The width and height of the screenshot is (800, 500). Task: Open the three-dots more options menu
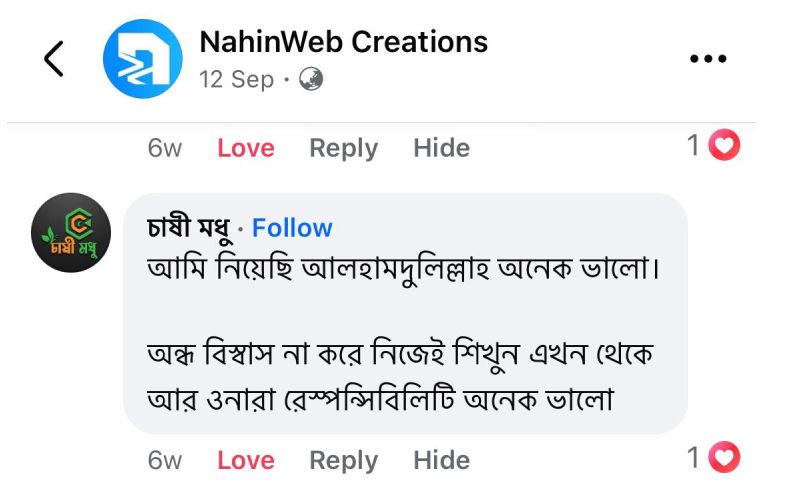(x=708, y=59)
